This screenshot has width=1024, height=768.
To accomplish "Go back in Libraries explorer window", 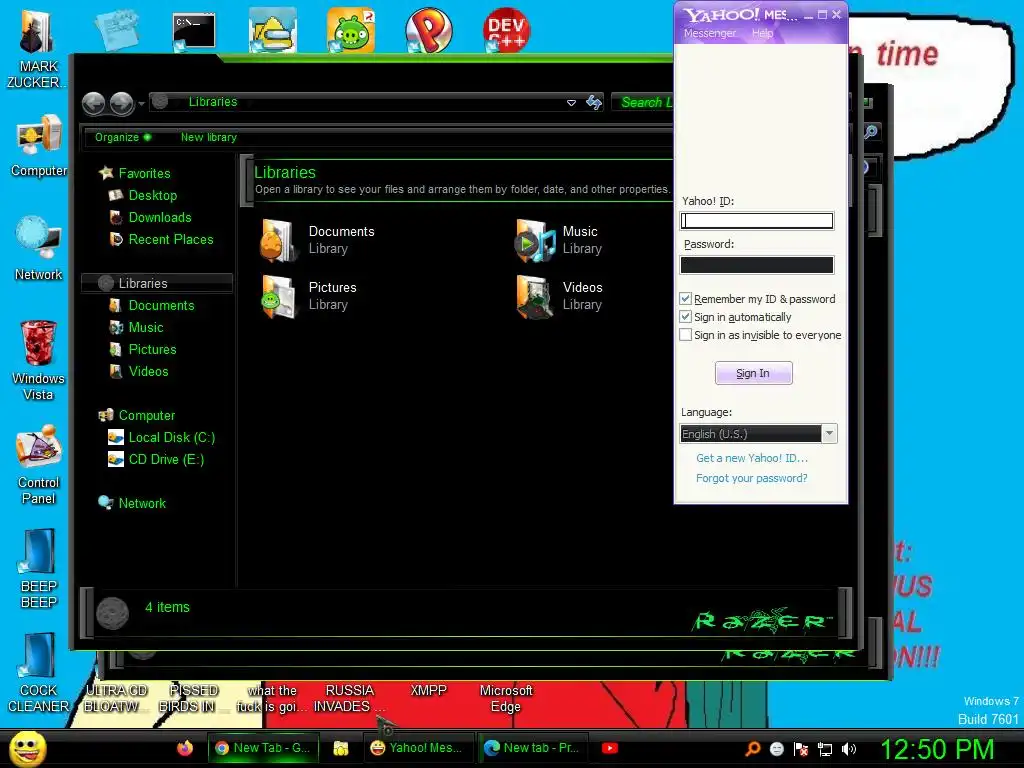I will point(93,103).
